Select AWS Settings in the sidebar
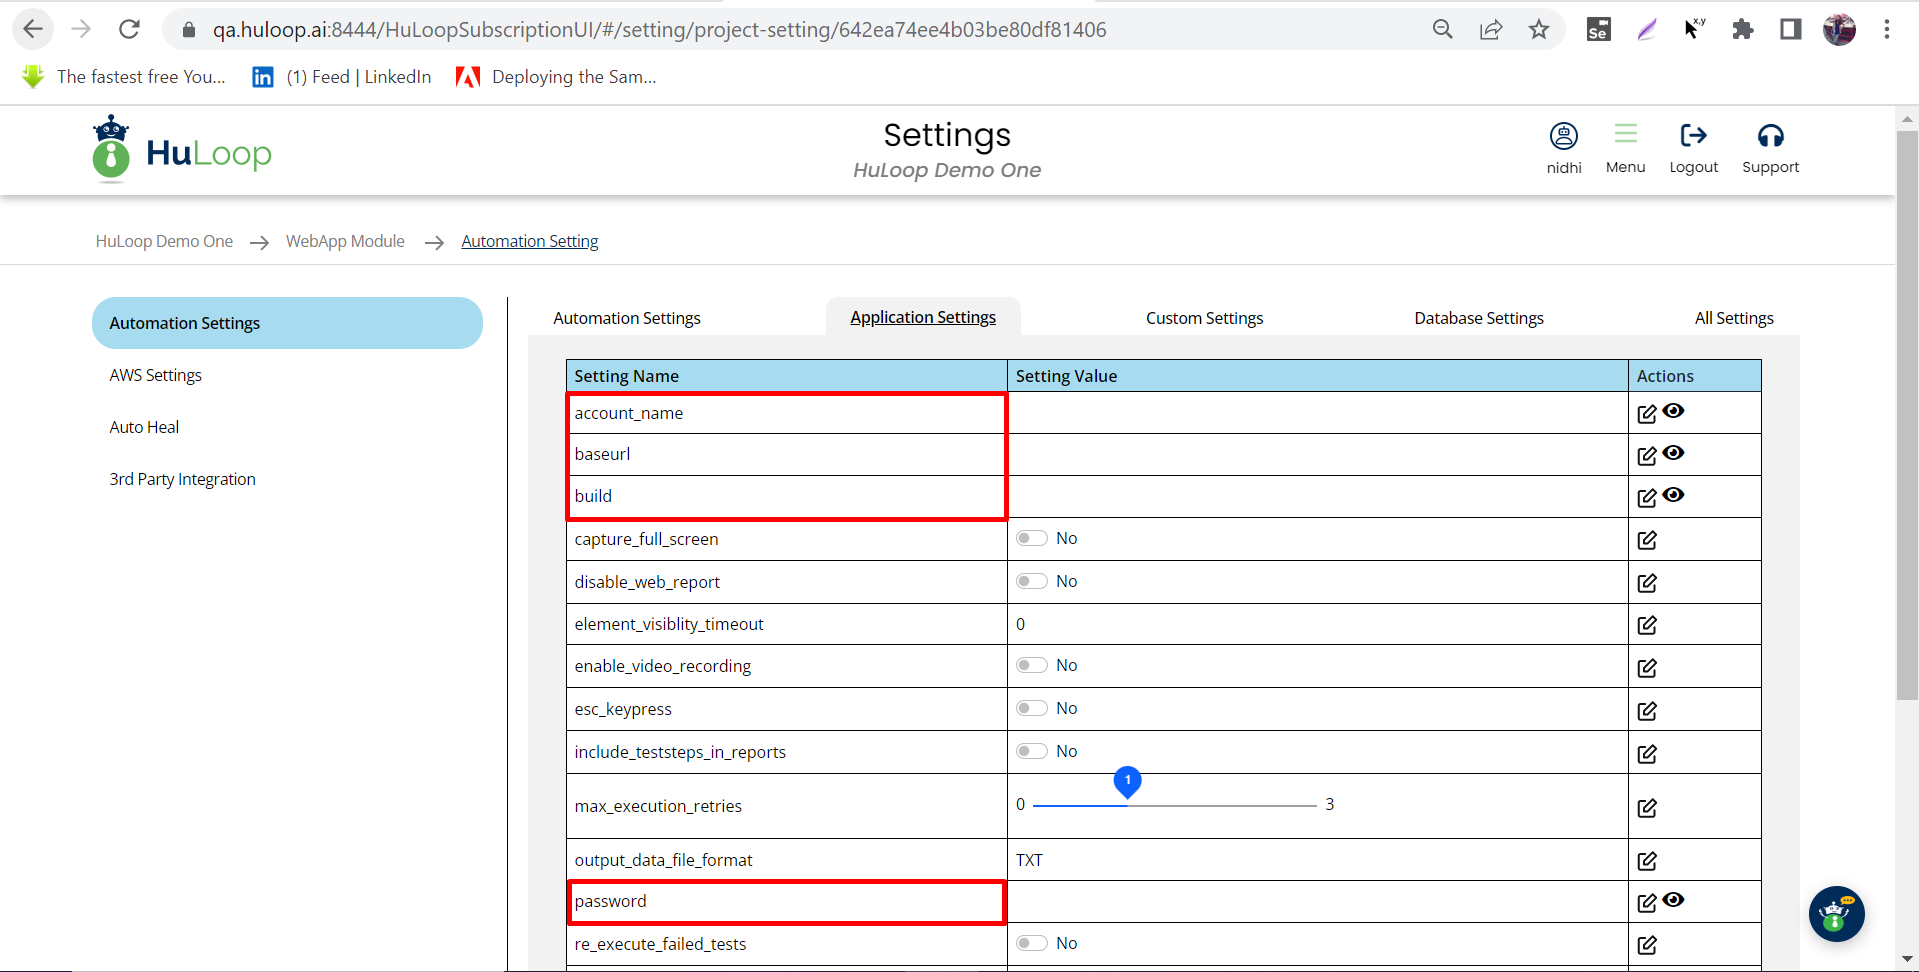The image size is (1919, 972). [x=156, y=375]
